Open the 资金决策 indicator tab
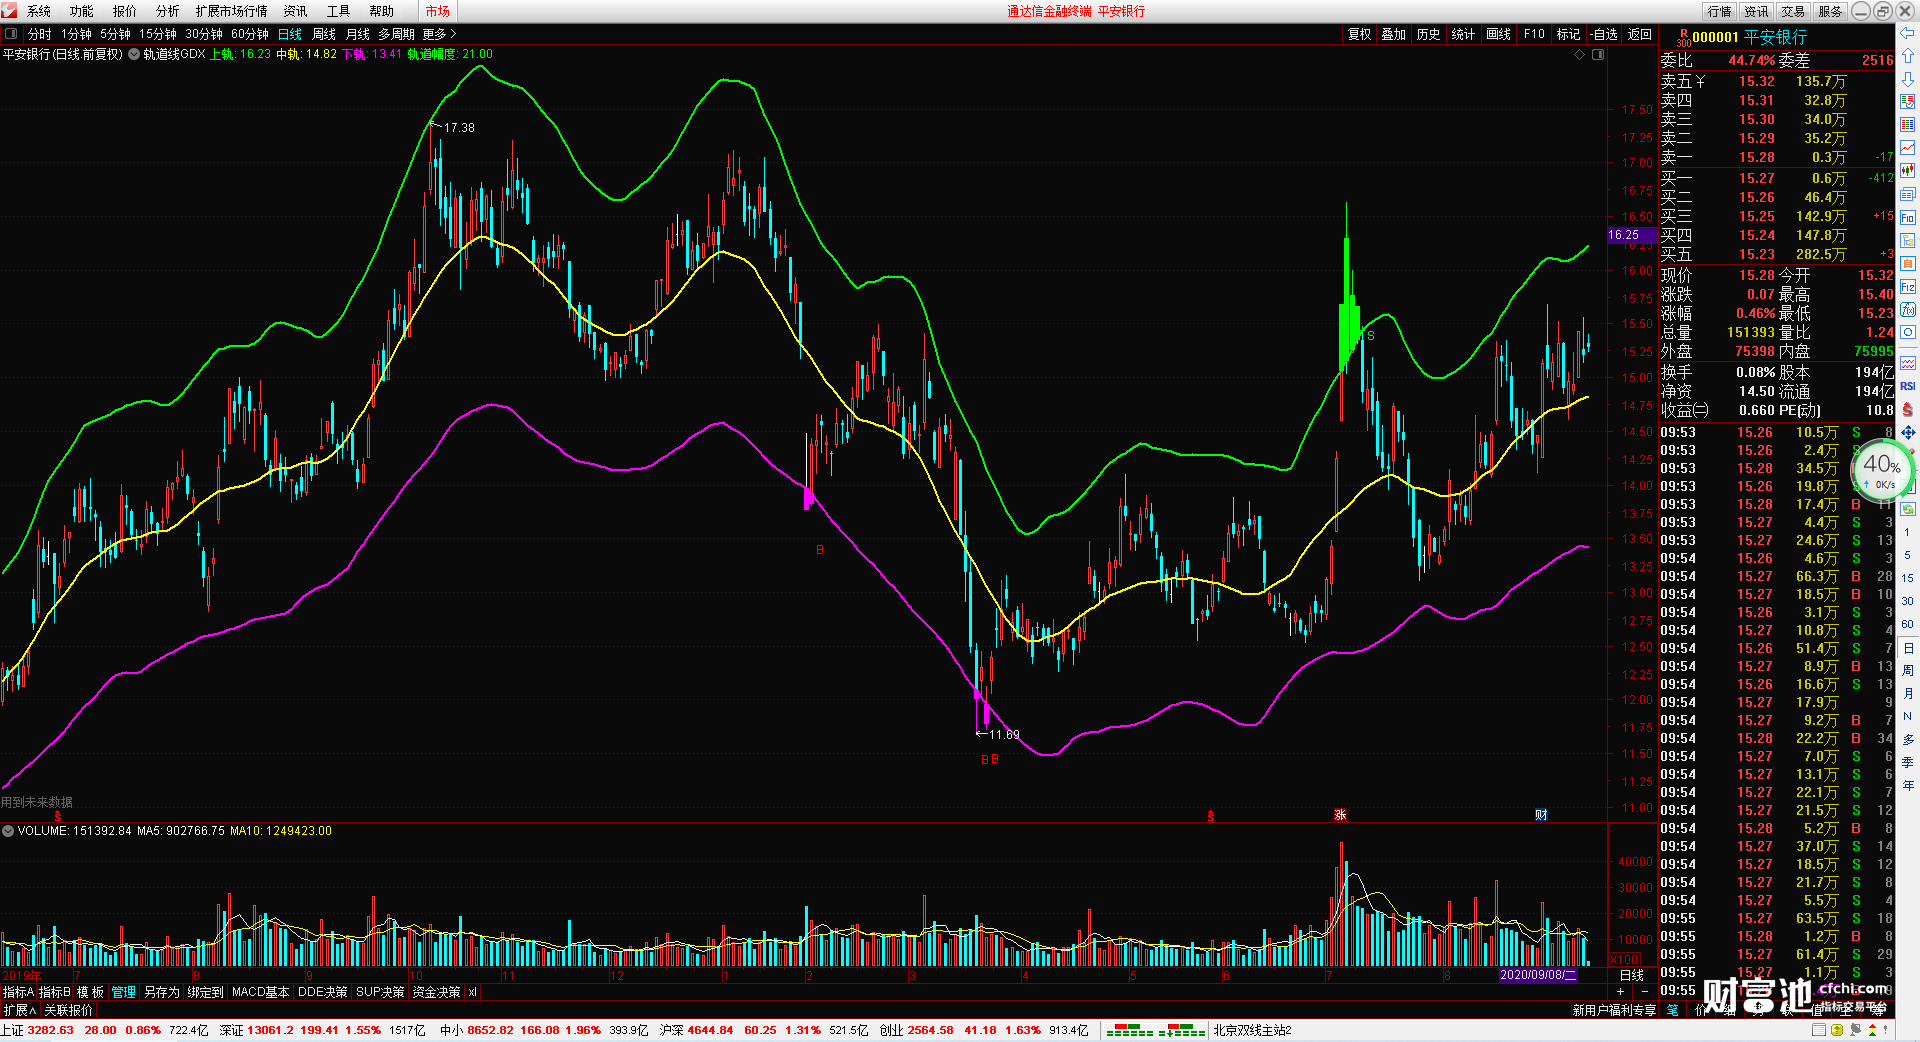This screenshot has height=1042, width=1920. [437, 992]
